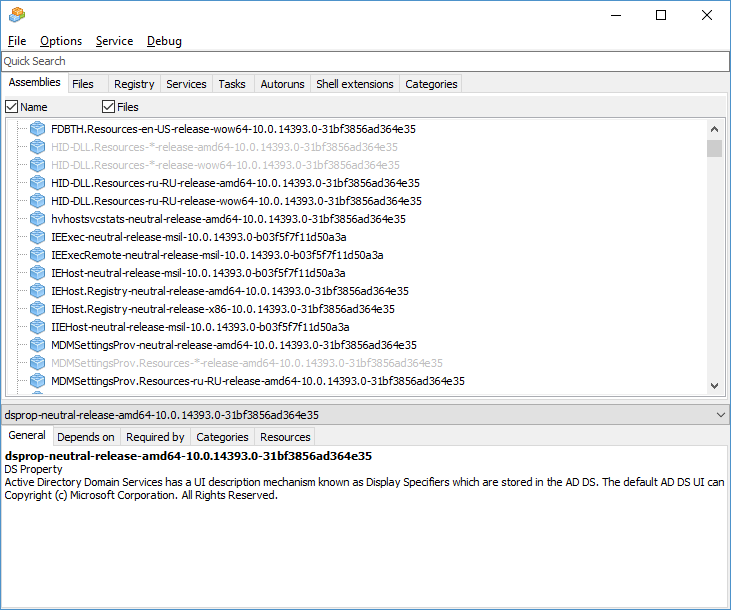Image resolution: width=731 pixels, height=610 pixels.
Task: Open the Required by tab
Action: coord(155,437)
